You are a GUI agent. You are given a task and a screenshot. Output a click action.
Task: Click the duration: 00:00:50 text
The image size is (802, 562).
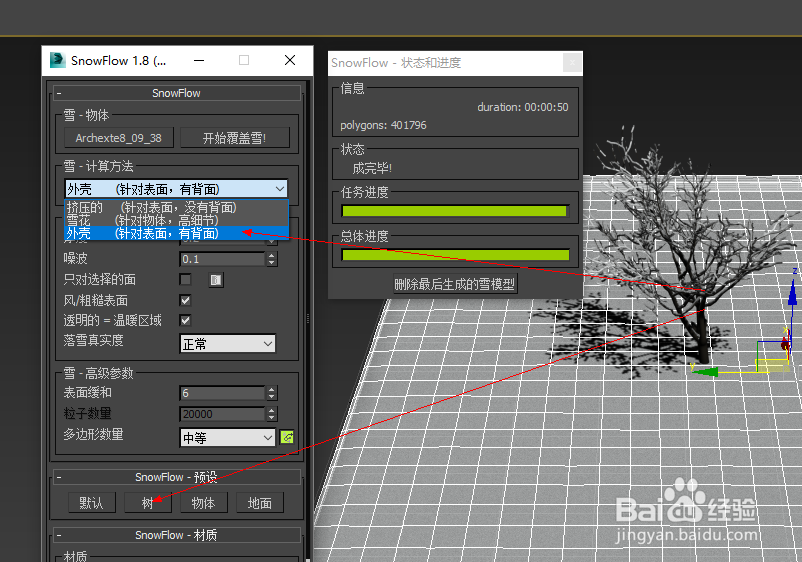523,107
